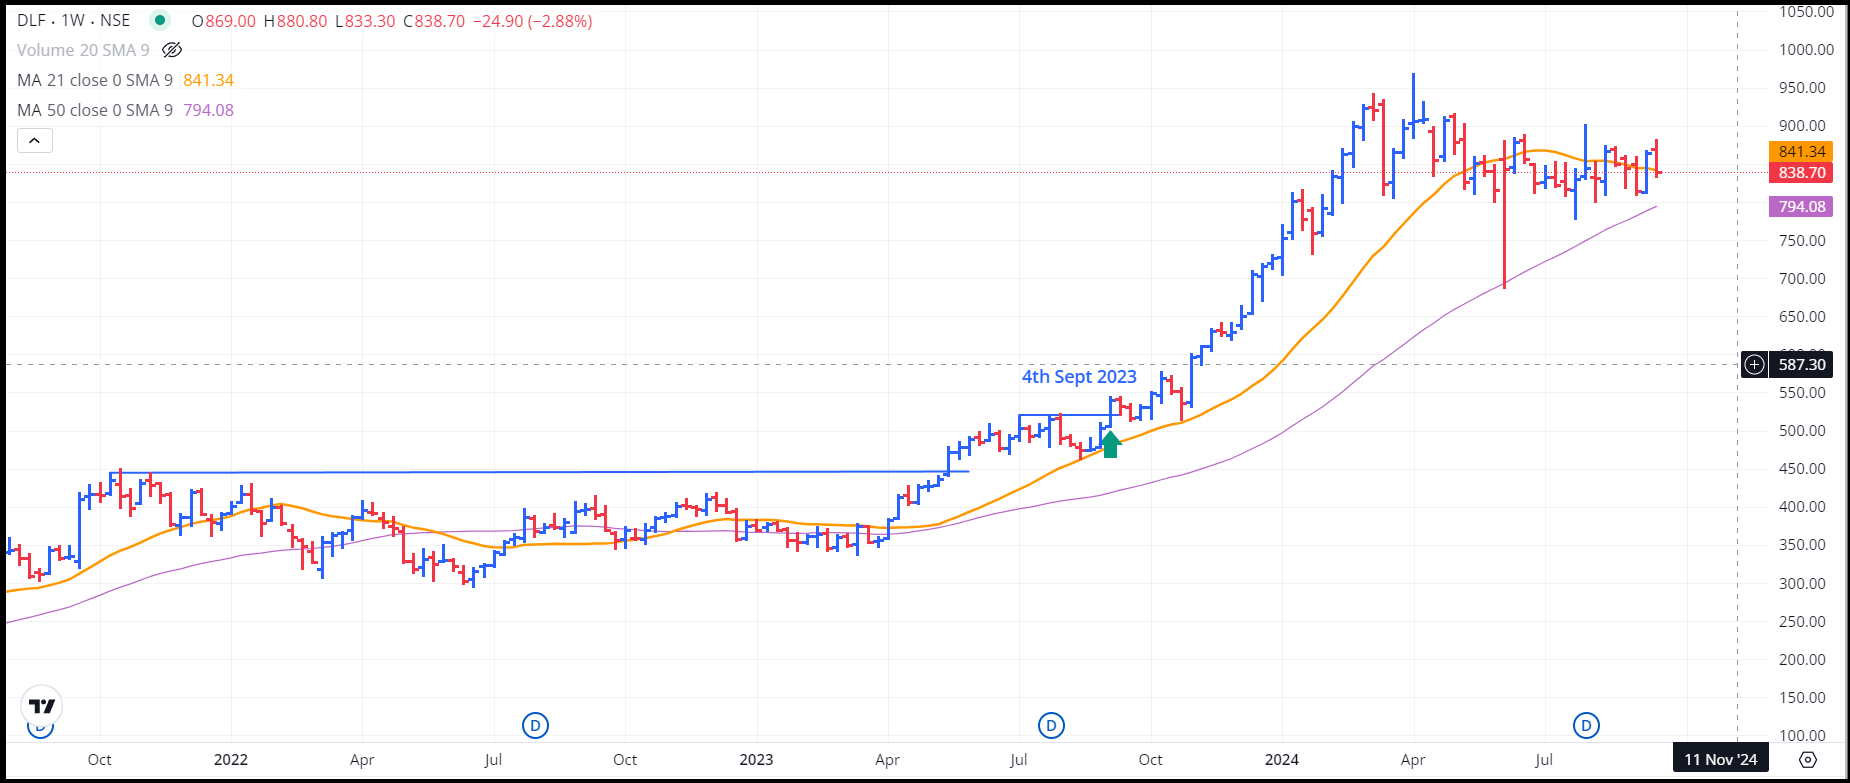1850x783 pixels.
Task: Click the 1000.00 price axis label
Action: (1806, 50)
